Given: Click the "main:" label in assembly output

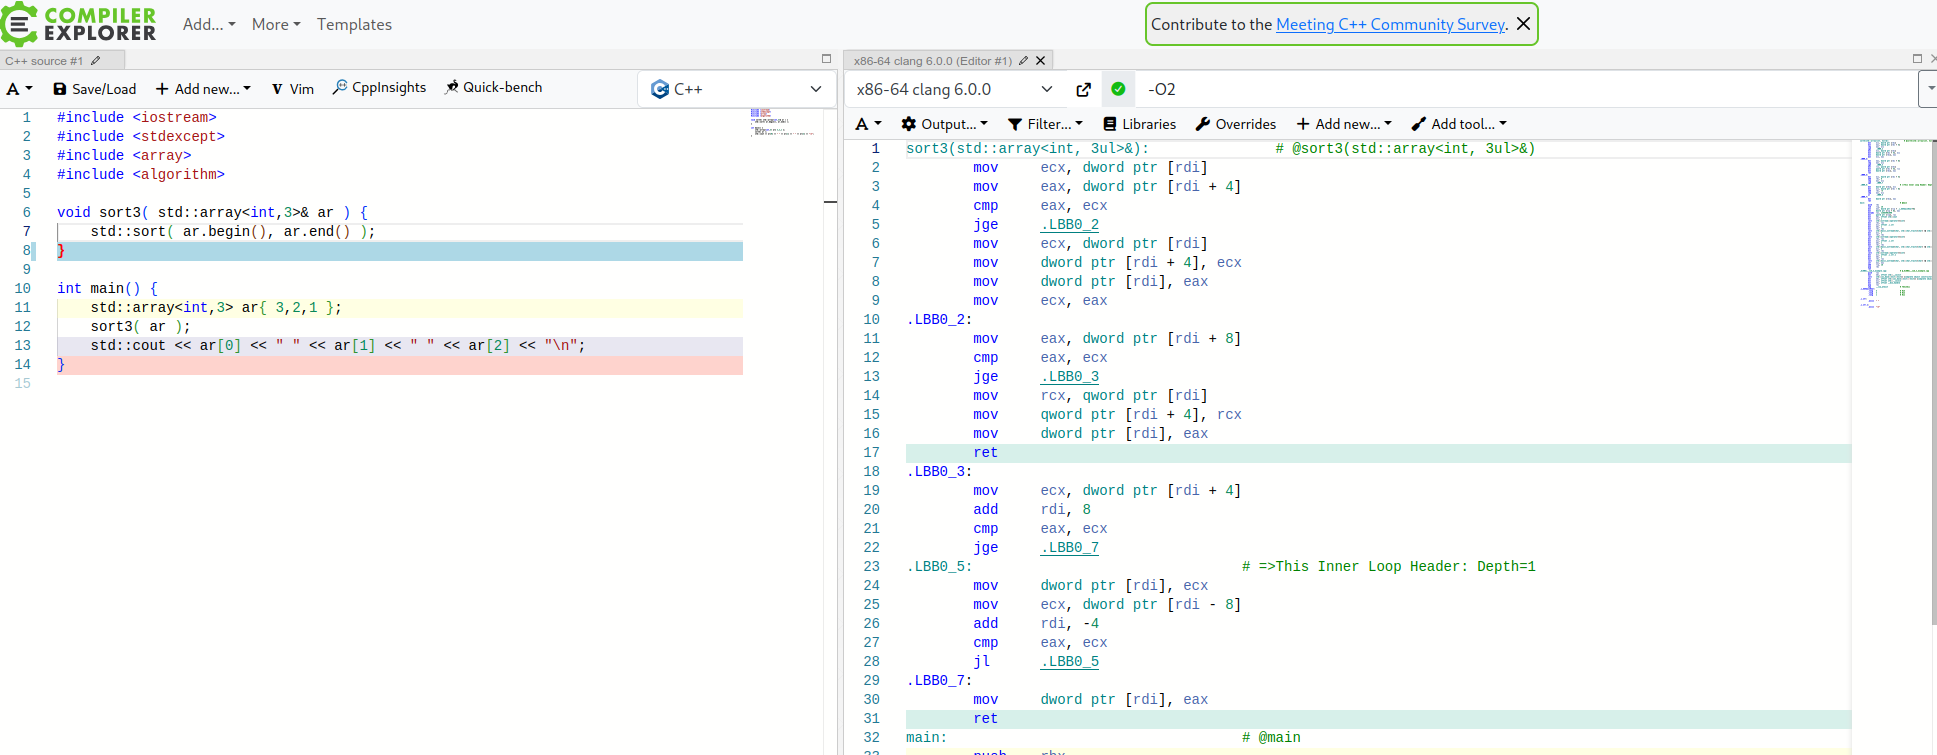Looking at the screenshot, I should 926,737.
